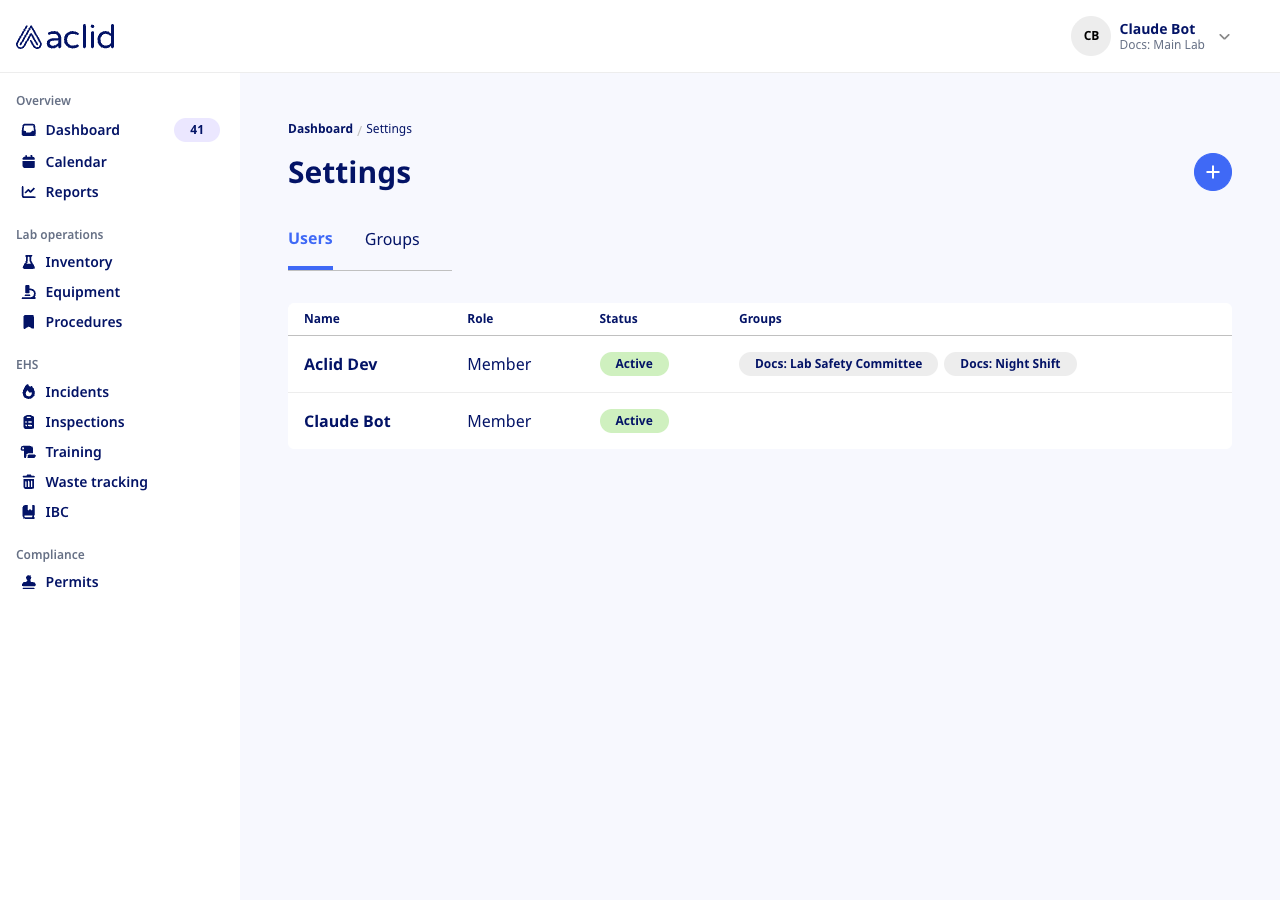The height and width of the screenshot is (900, 1280).
Task: Click the Name column header
Action: [322, 319]
